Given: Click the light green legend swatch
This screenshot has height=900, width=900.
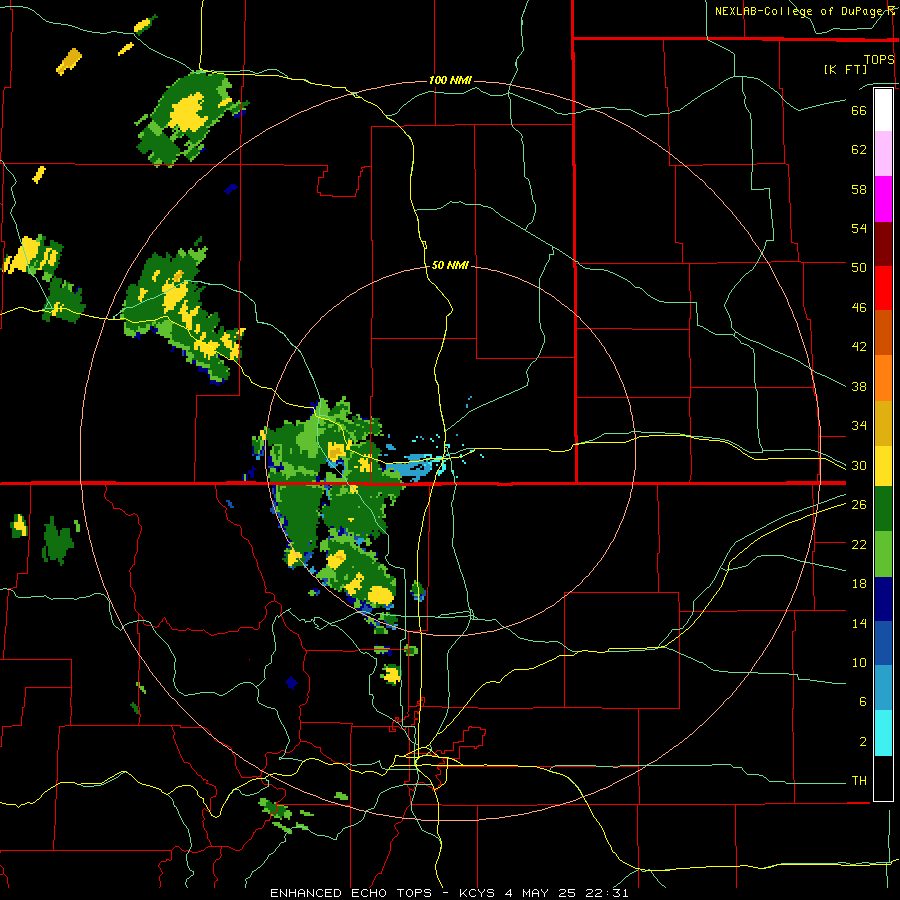Looking at the screenshot, I should 883,554.
